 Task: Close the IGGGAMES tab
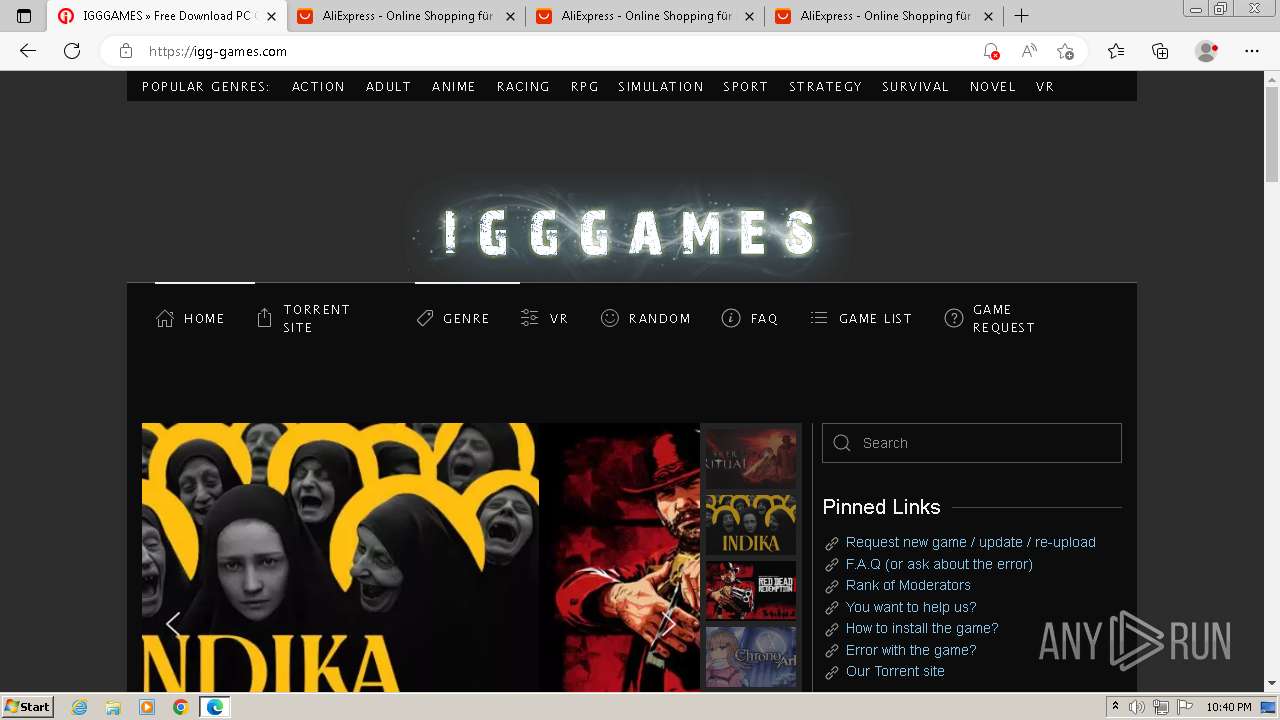[271, 16]
